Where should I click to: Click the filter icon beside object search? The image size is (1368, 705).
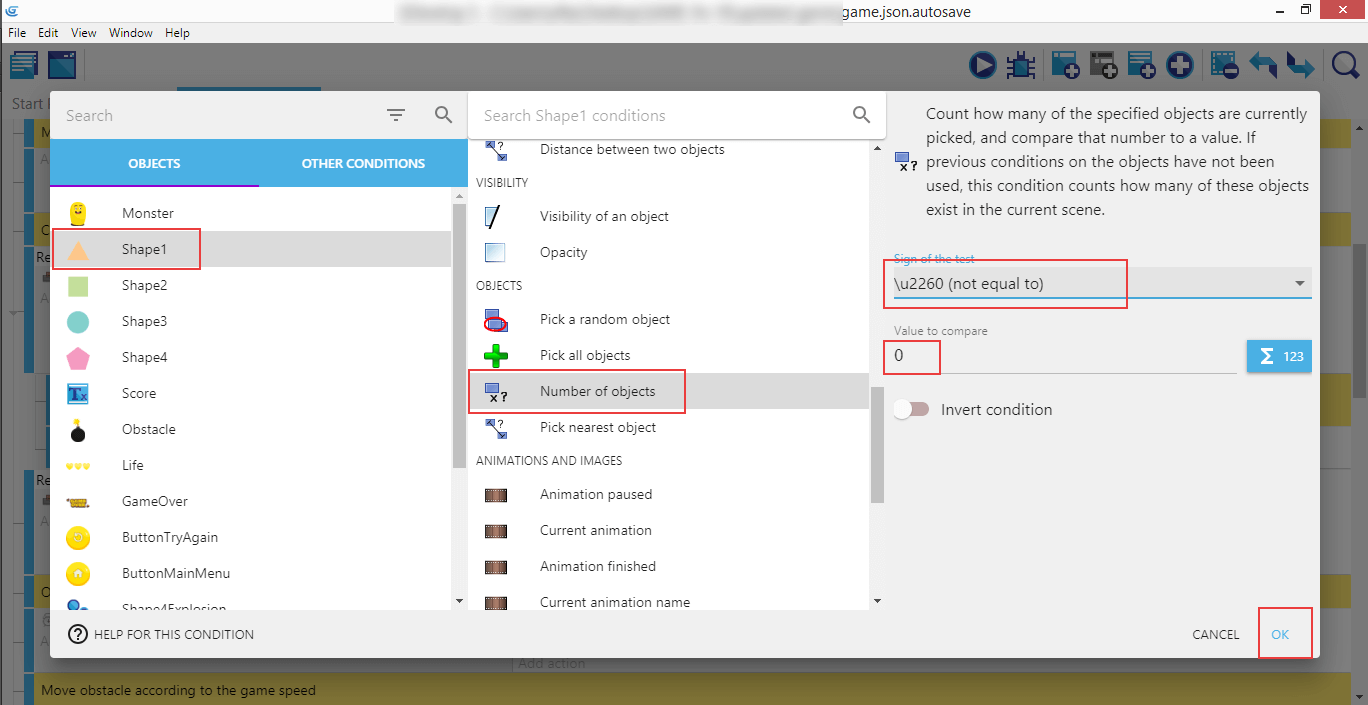point(396,116)
